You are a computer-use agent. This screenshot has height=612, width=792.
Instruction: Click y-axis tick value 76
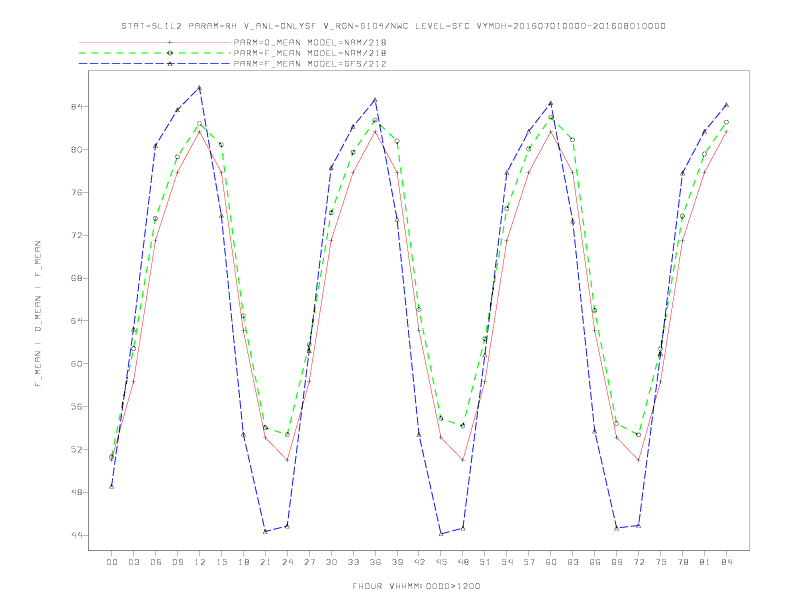78,192
